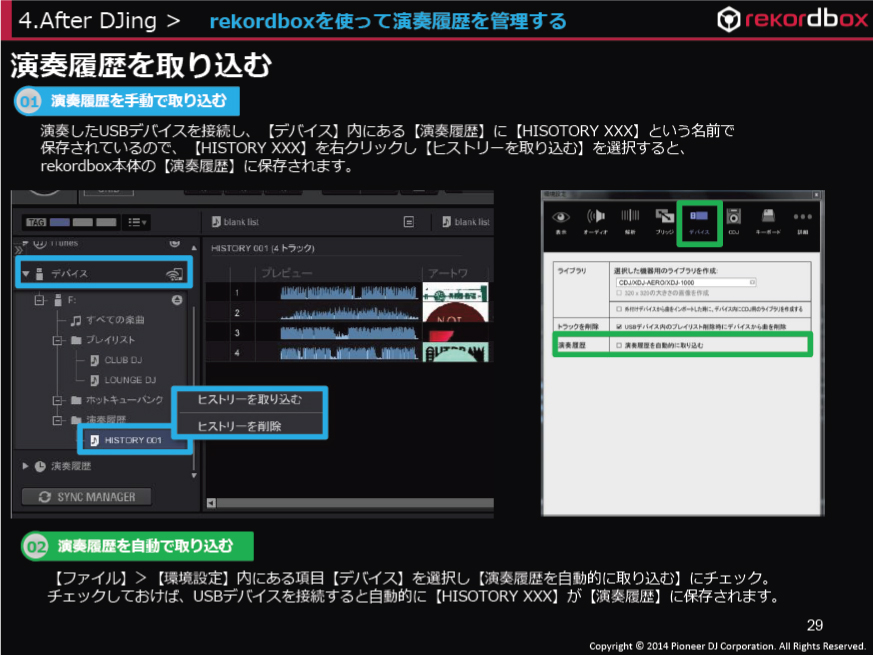Click the USB device icon beside デバイス
The image size is (873, 655).
[40, 273]
